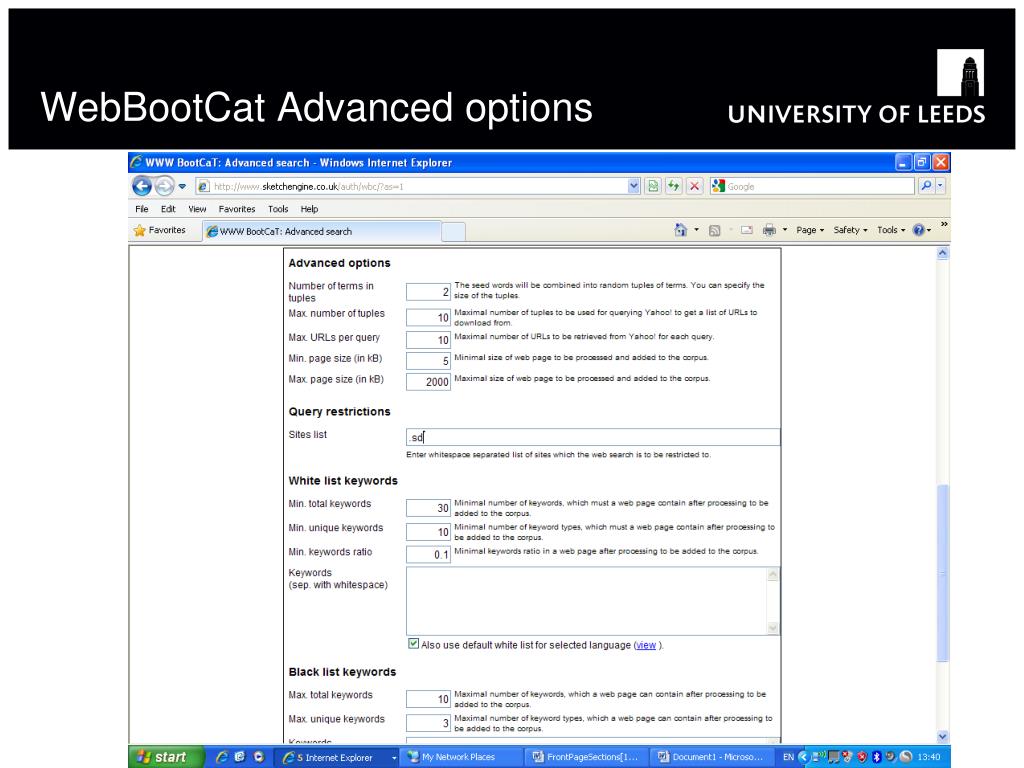Click the Read Mail icon
The image size is (1024, 768).
click(747, 230)
